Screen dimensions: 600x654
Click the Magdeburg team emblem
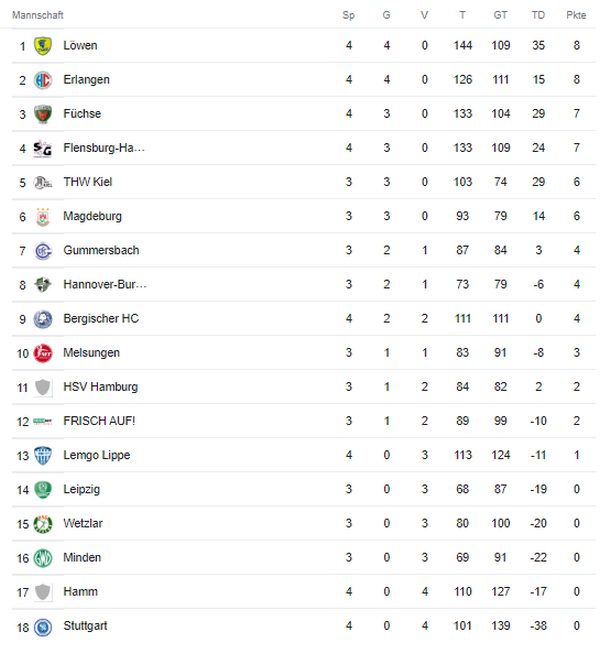[43, 216]
